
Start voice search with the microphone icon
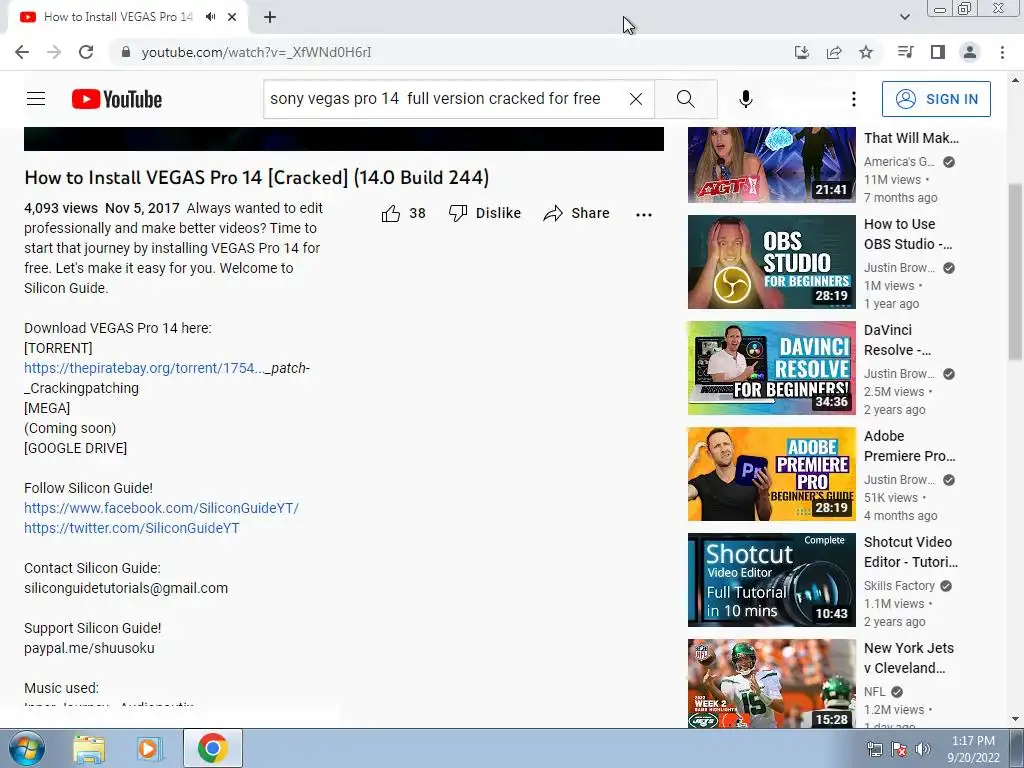click(746, 99)
